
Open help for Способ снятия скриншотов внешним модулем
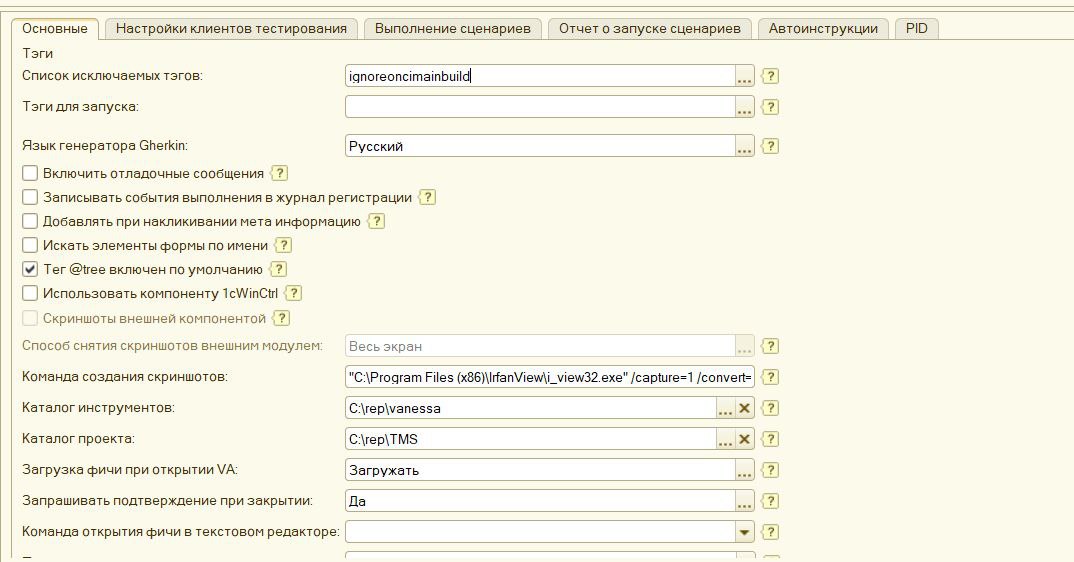pos(770,346)
